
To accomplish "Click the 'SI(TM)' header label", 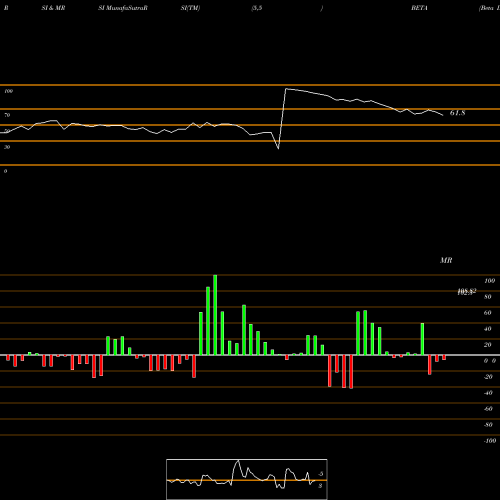I will point(190,8).
